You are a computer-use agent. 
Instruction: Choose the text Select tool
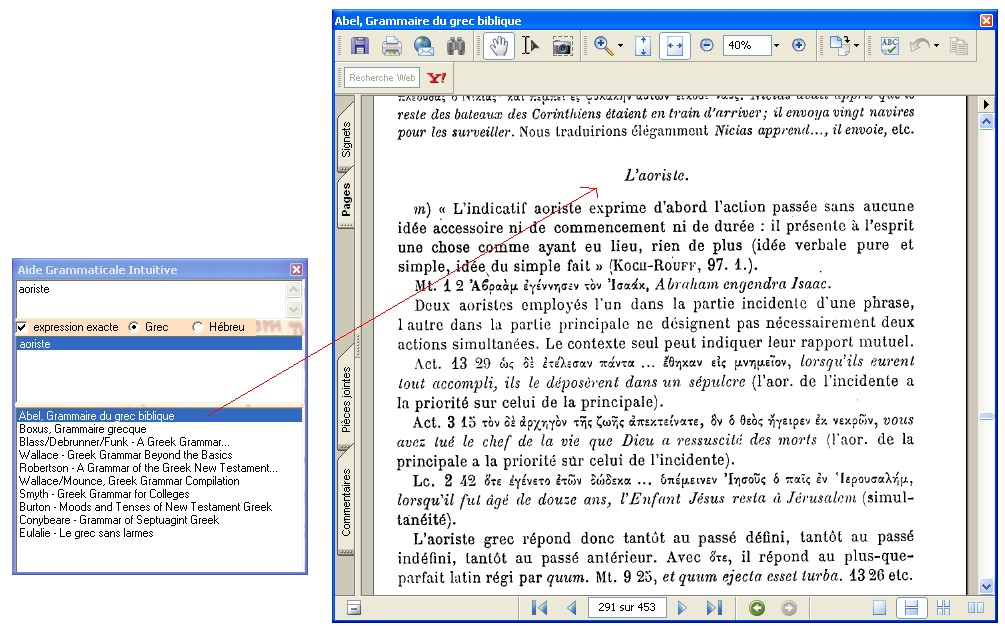pyautogui.click(x=530, y=45)
